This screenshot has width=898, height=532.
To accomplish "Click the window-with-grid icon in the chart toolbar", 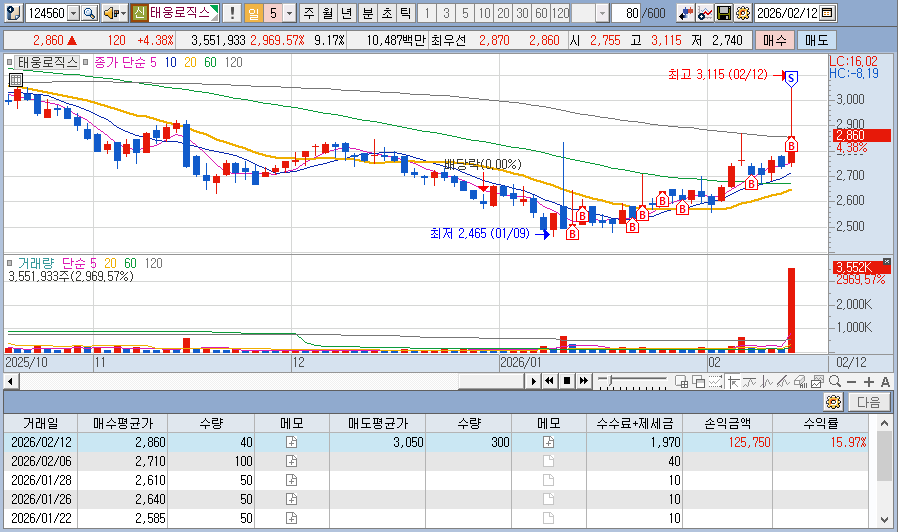I will [x=682, y=381].
